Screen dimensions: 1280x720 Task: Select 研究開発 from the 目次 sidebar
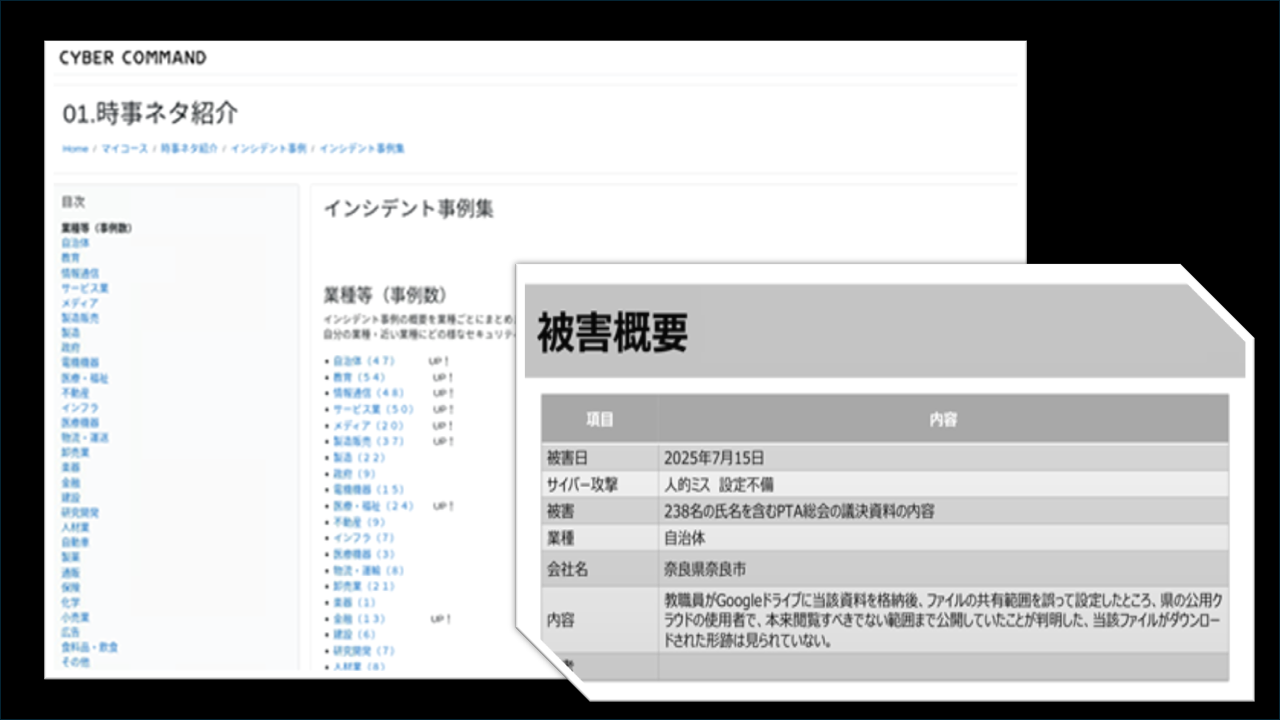point(80,512)
